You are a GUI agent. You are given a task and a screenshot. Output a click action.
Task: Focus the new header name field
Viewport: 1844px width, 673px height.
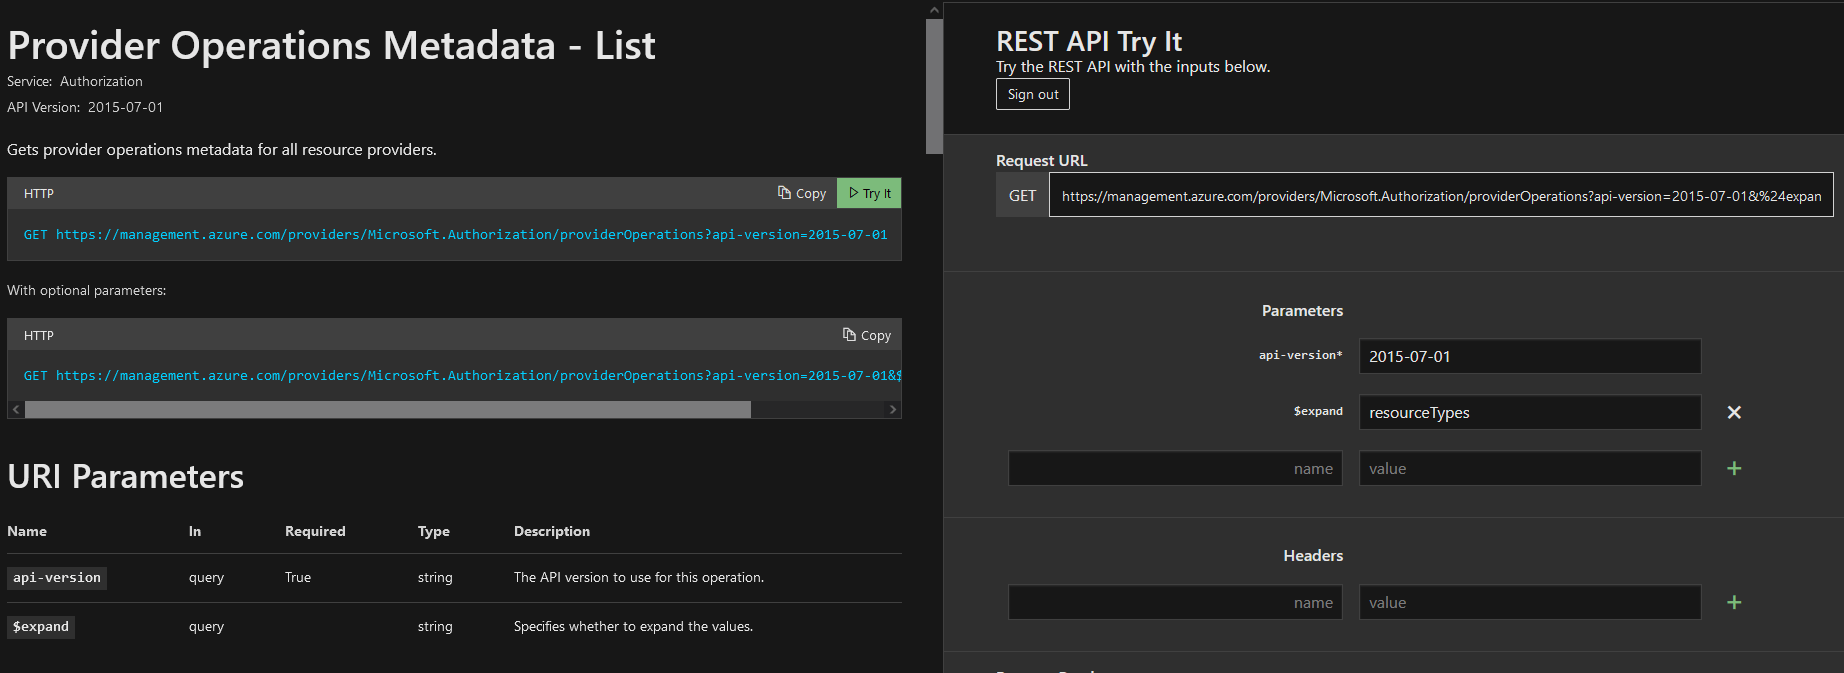pyautogui.click(x=1175, y=602)
